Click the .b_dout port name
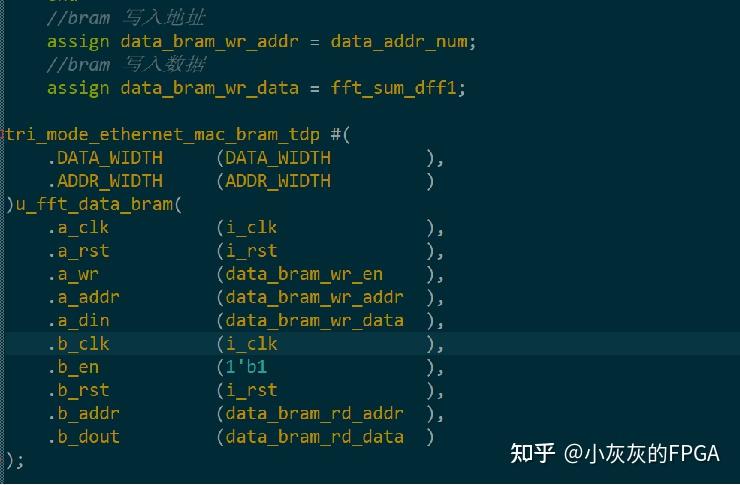 pos(82,436)
